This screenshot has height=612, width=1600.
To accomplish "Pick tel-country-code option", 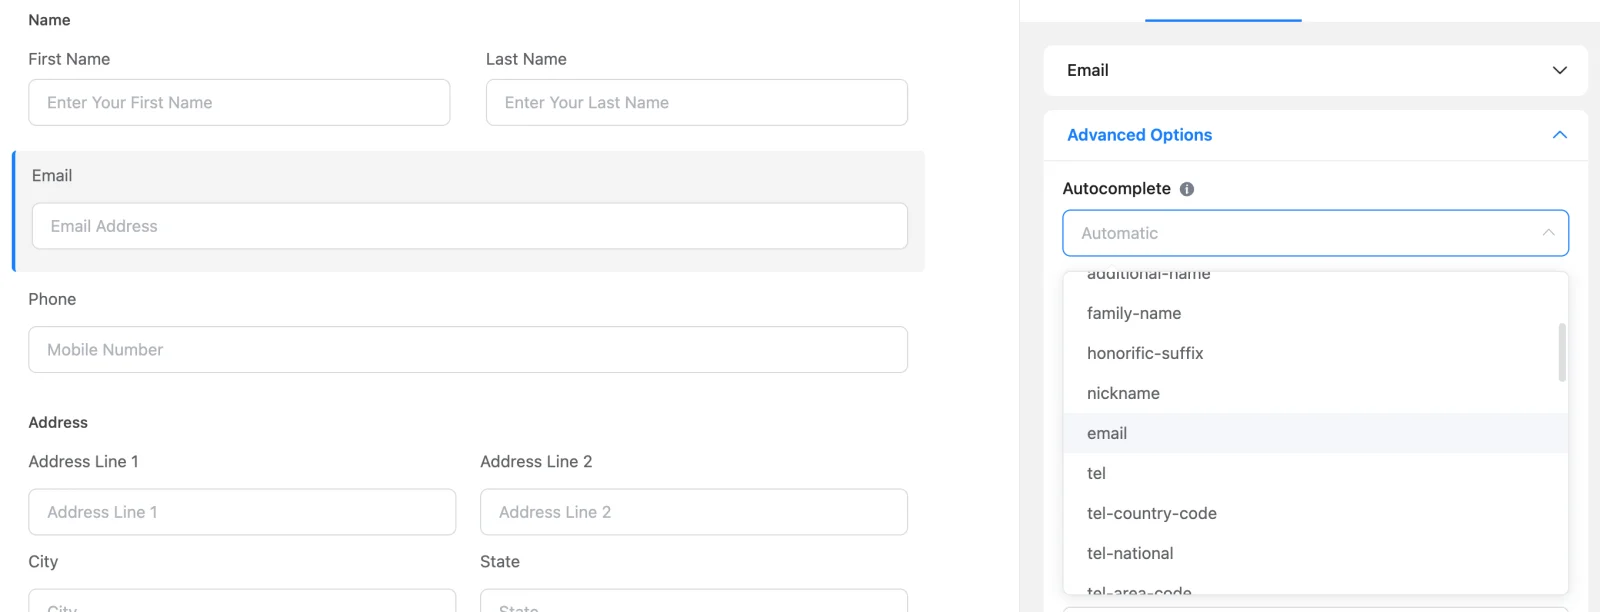I will pos(1315,513).
